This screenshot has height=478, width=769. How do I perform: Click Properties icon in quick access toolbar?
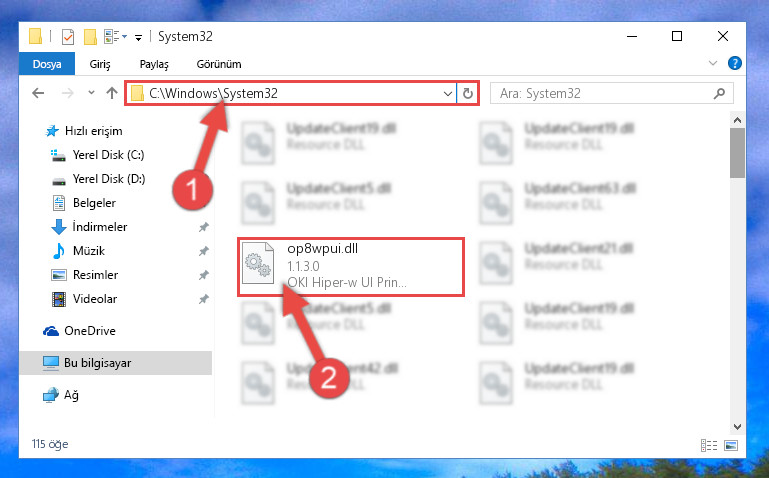point(68,37)
